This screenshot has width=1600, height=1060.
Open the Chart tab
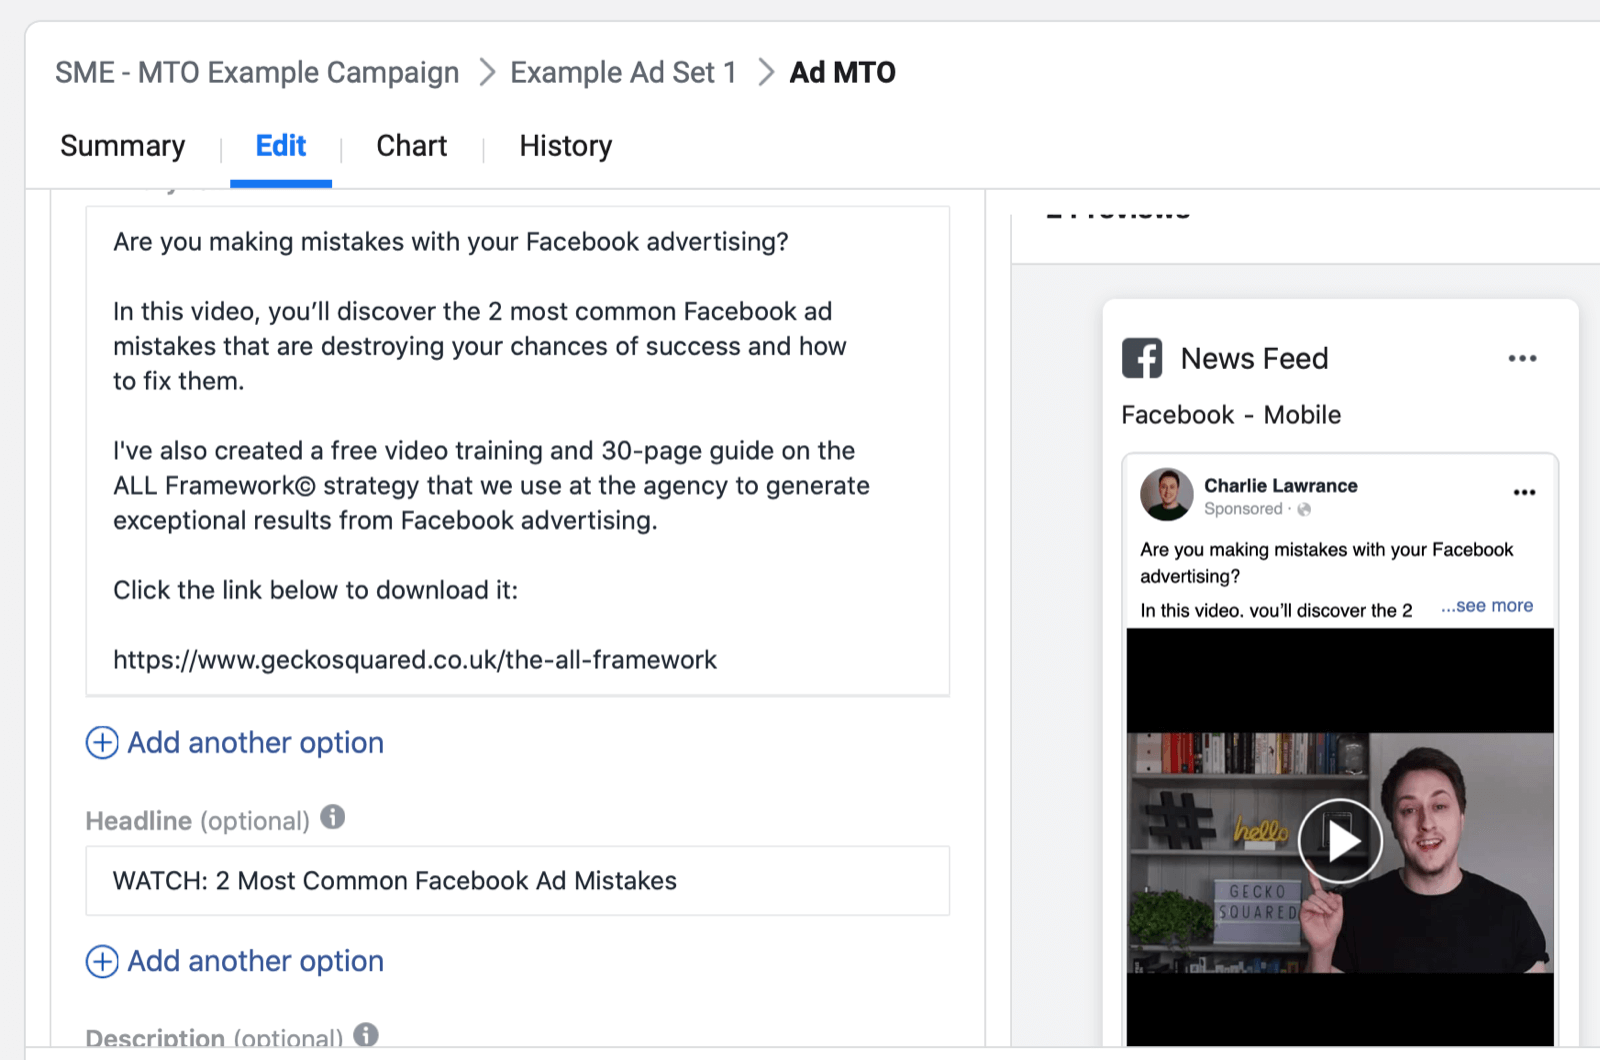click(411, 146)
